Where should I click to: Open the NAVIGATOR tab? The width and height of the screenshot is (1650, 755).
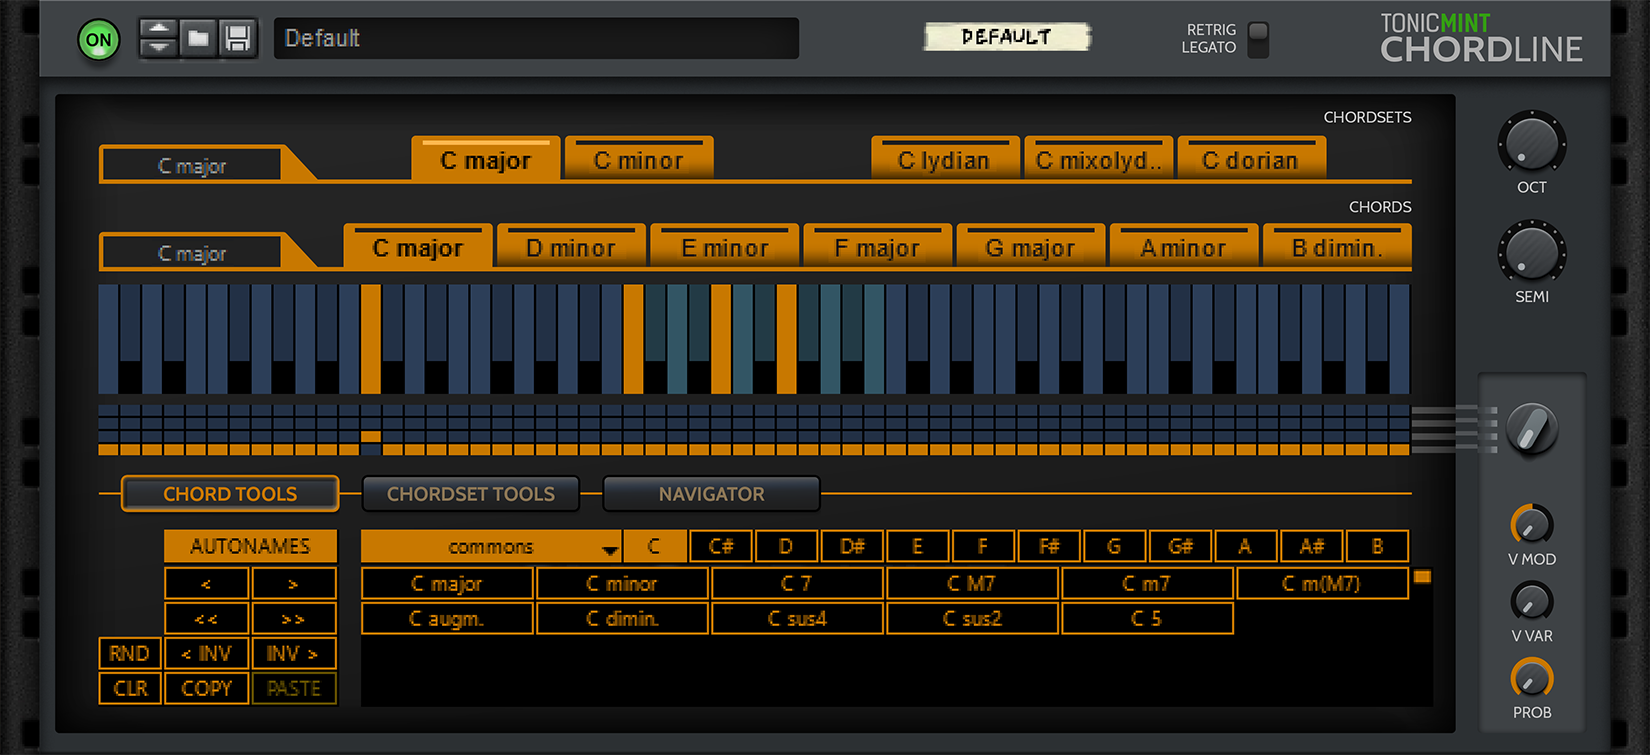pos(711,494)
